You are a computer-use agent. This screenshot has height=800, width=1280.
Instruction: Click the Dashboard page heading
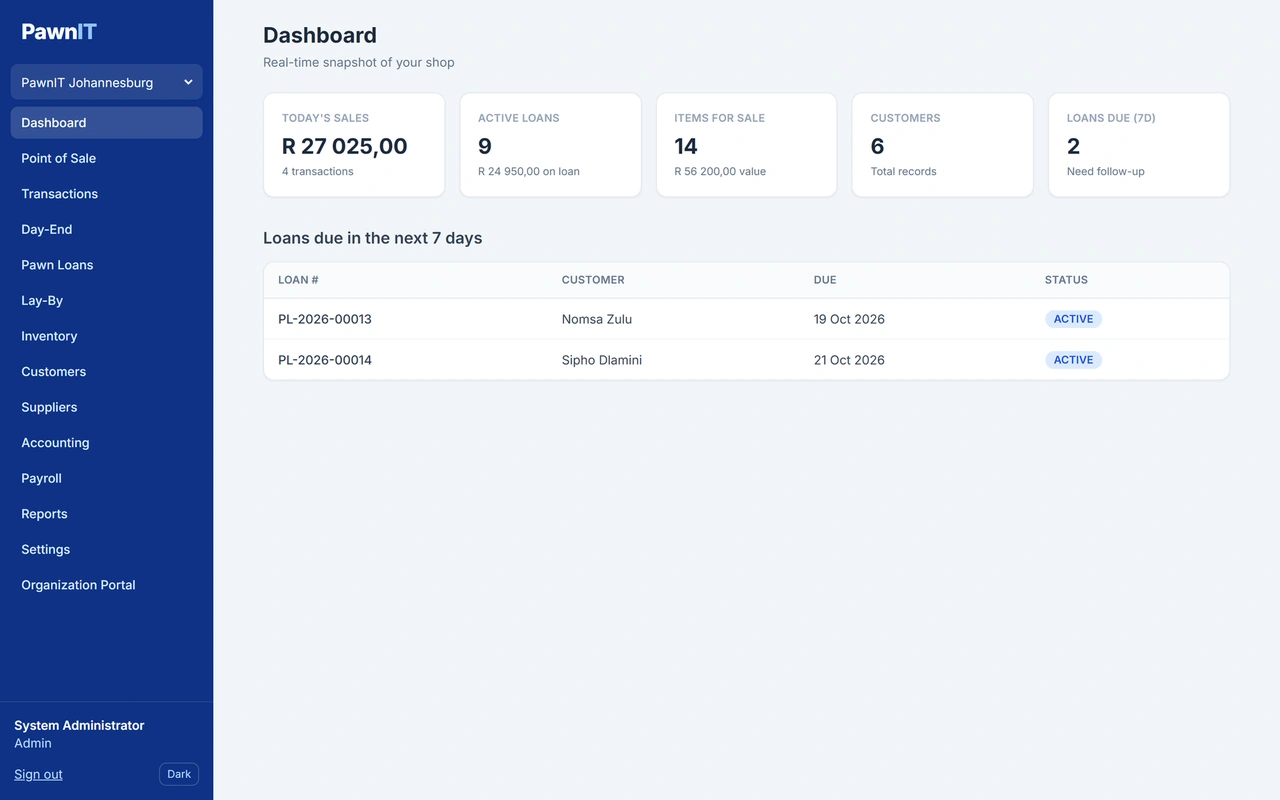coord(320,35)
